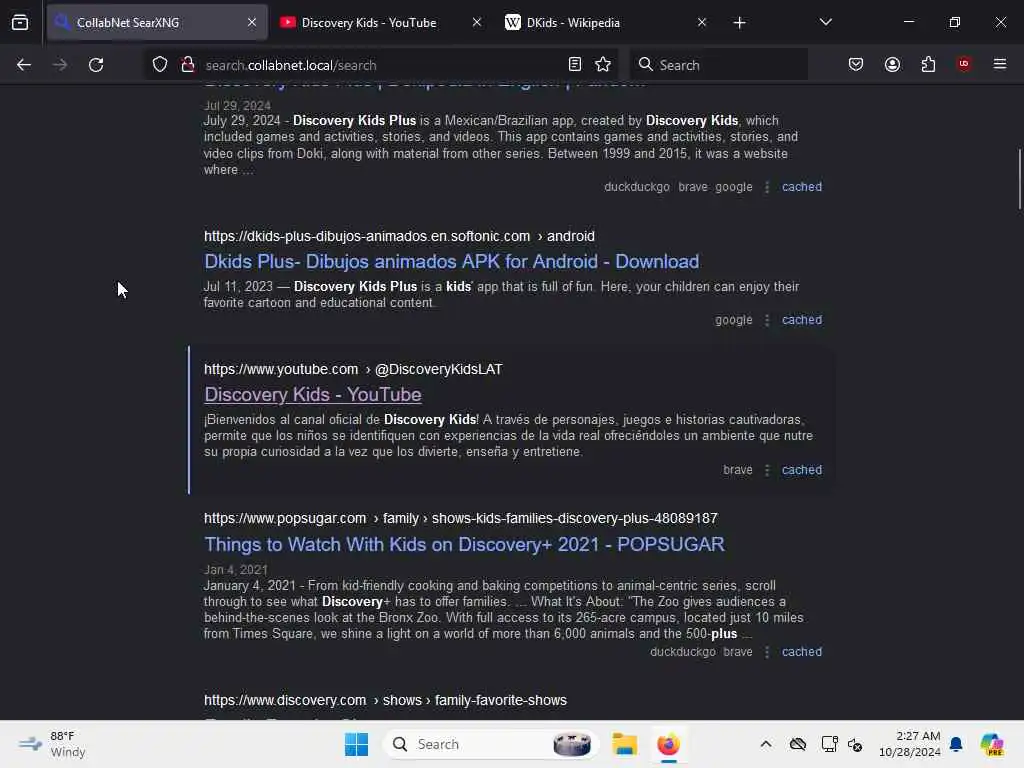The width and height of the screenshot is (1024, 768).
Task: Click youtube.com @DiscoveryKidsLAT URL text
Action: 353,370
